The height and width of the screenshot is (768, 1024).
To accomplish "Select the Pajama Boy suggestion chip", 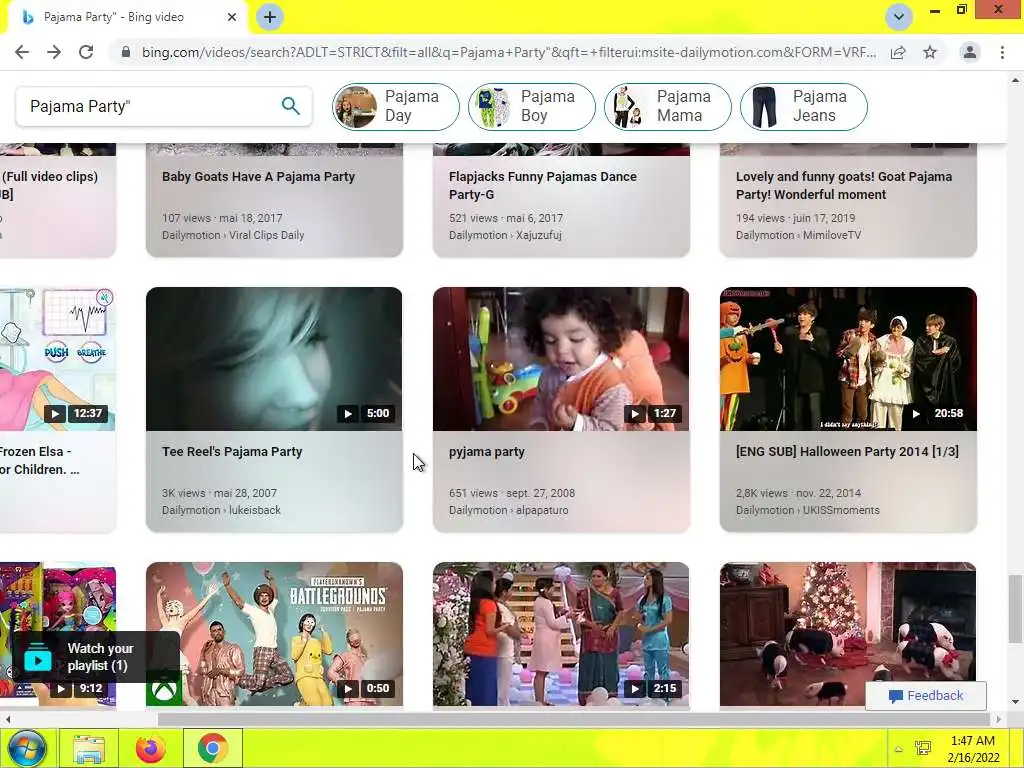I will coord(532,106).
